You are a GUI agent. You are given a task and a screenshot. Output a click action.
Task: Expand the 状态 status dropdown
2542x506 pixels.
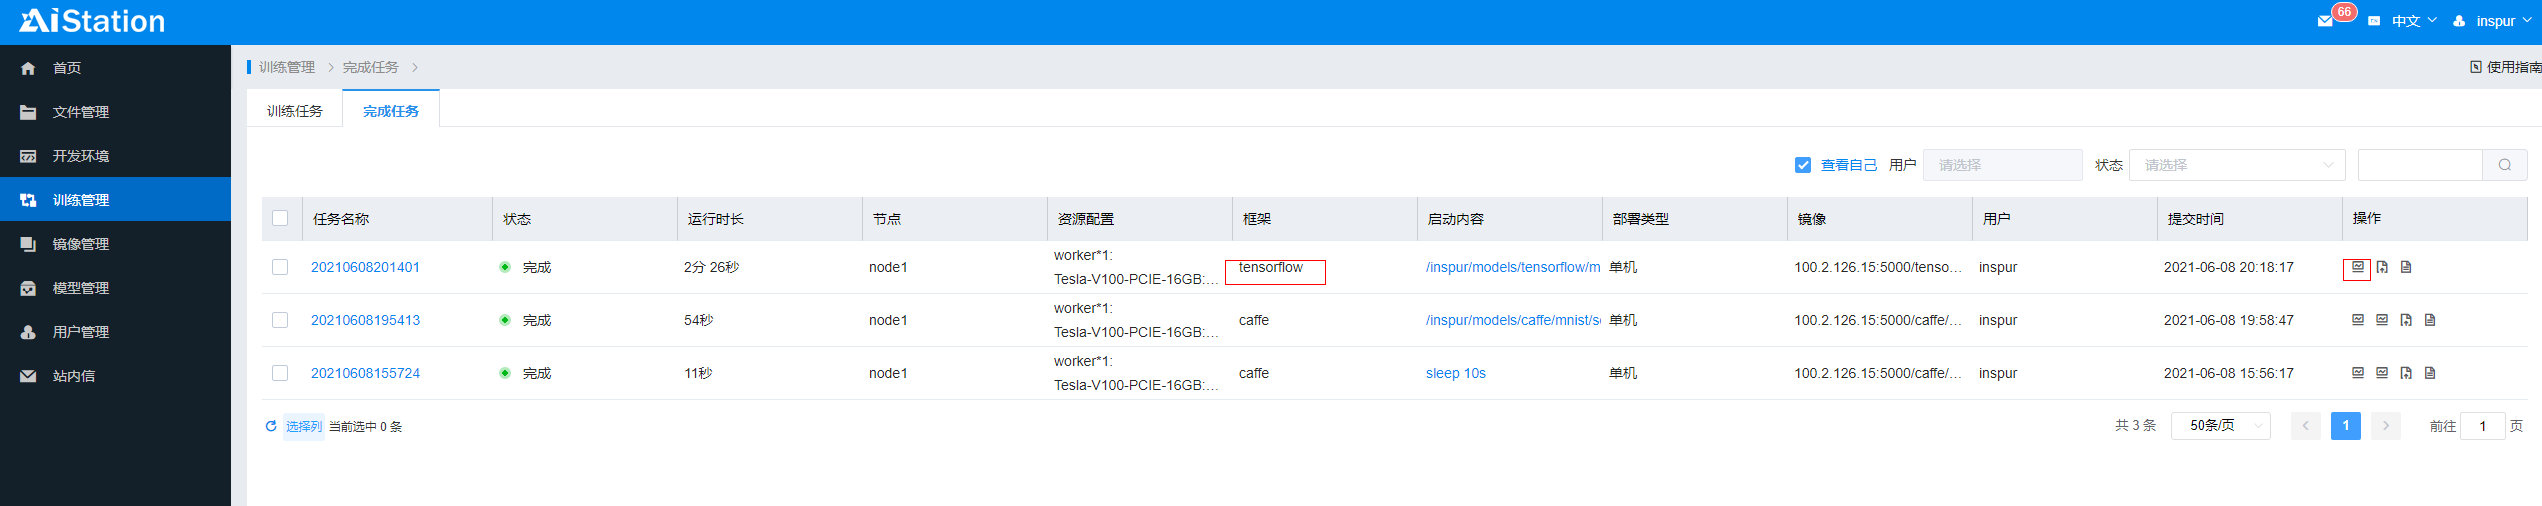point(2236,165)
